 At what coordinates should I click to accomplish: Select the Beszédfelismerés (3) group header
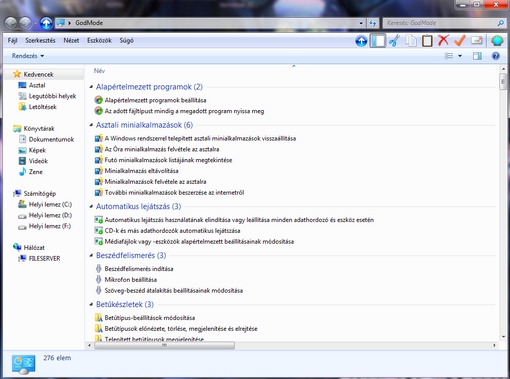131,255
